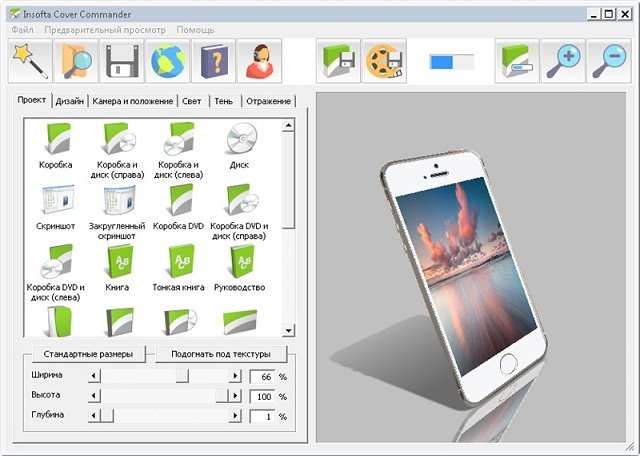Switch to the Свет tab

click(192, 101)
